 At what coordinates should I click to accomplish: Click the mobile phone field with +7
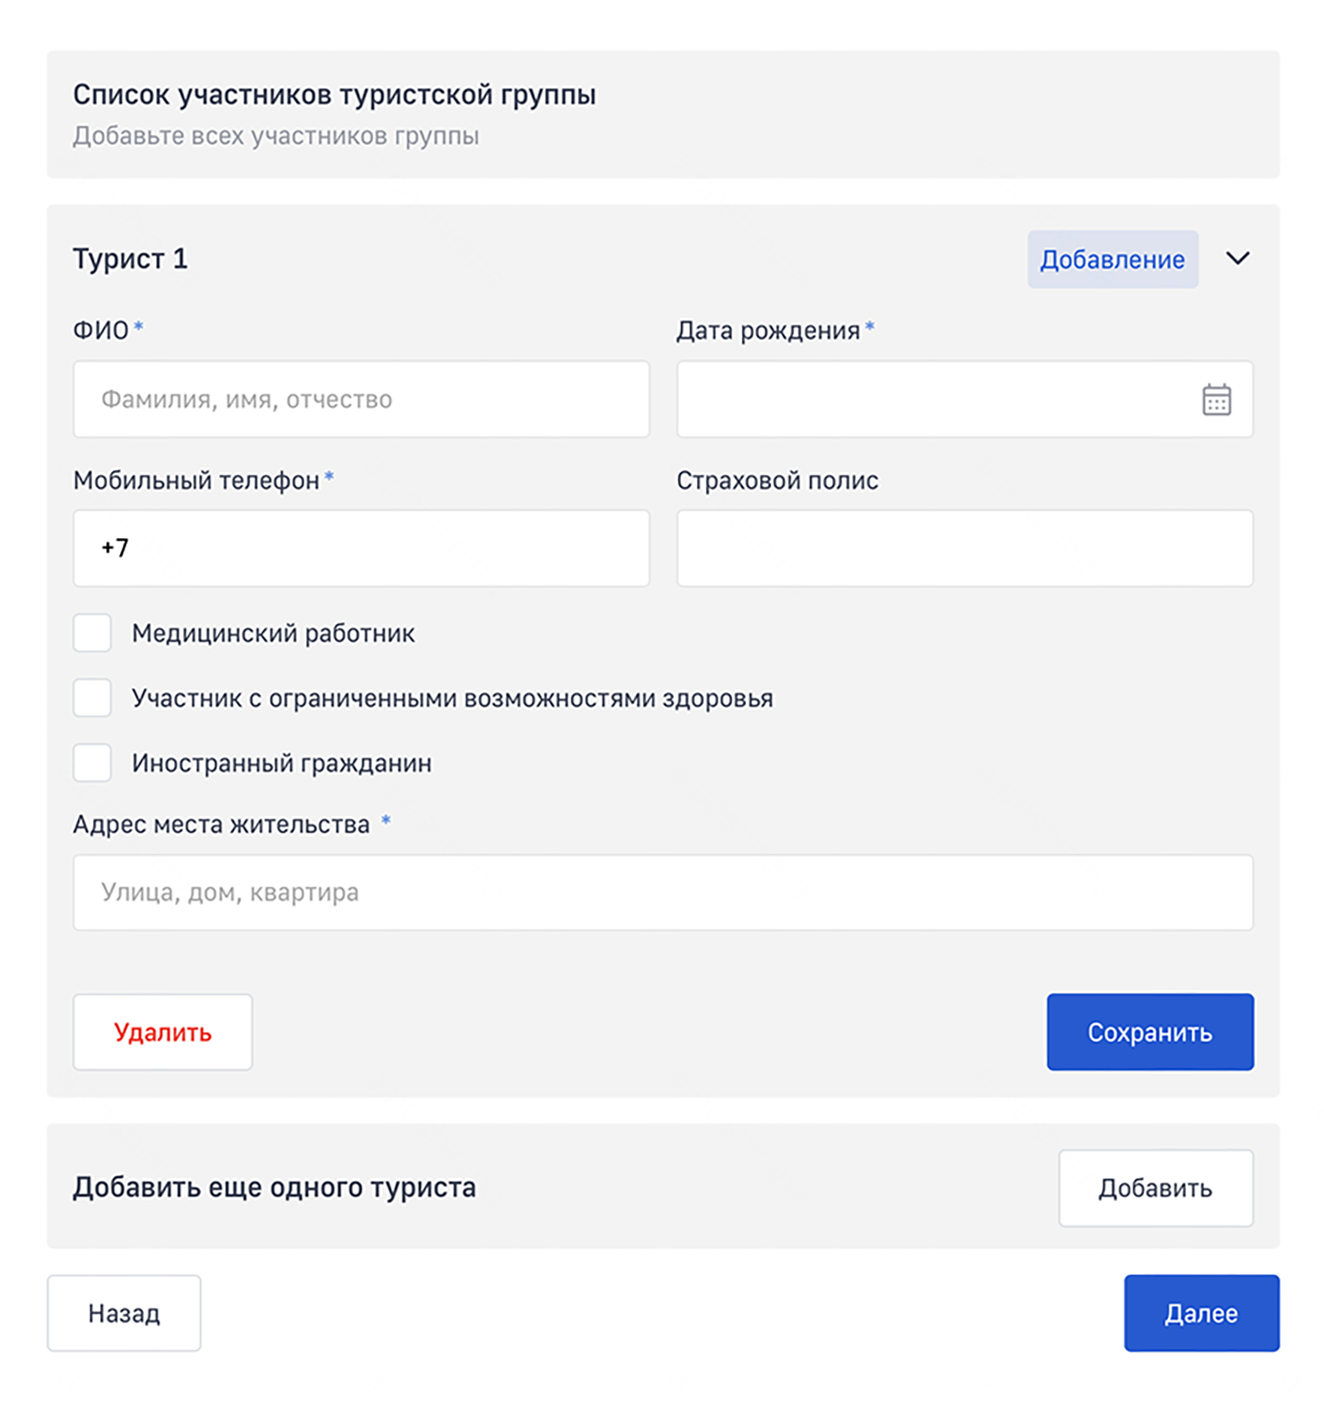coord(362,547)
